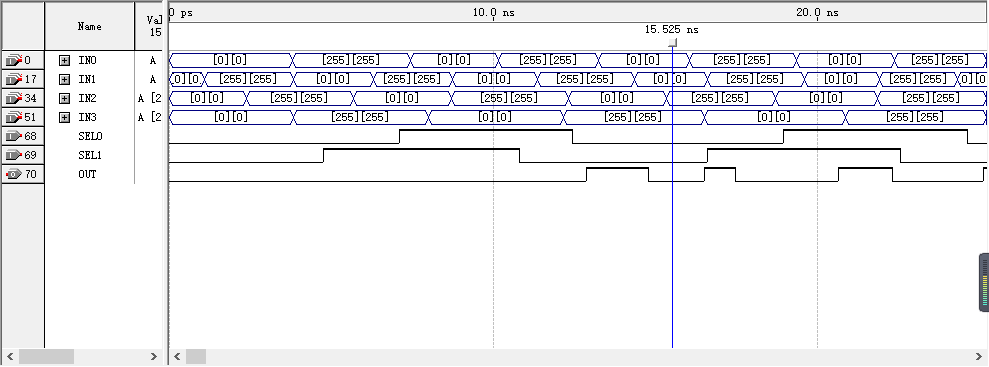Expand the IN3 bus group
Viewport: 989px width, 367px height.
pyautogui.click(x=64, y=117)
